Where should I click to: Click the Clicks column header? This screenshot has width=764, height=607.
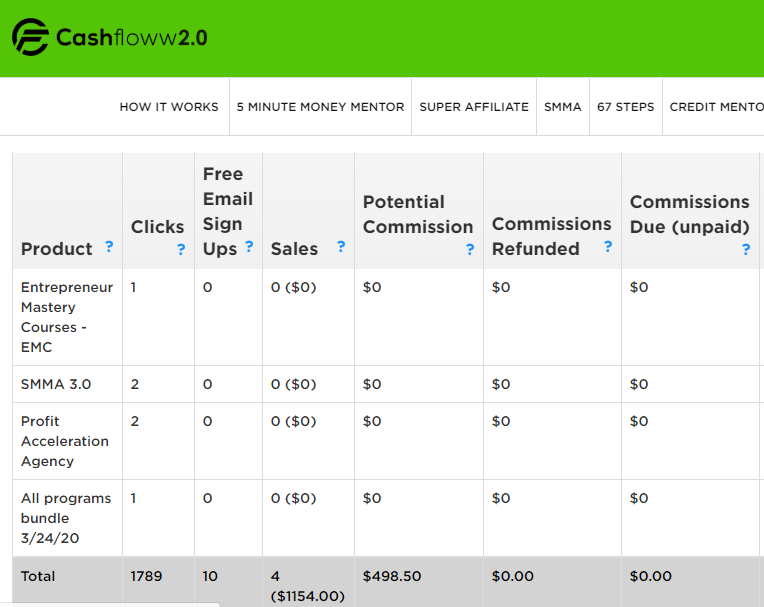click(x=157, y=227)
